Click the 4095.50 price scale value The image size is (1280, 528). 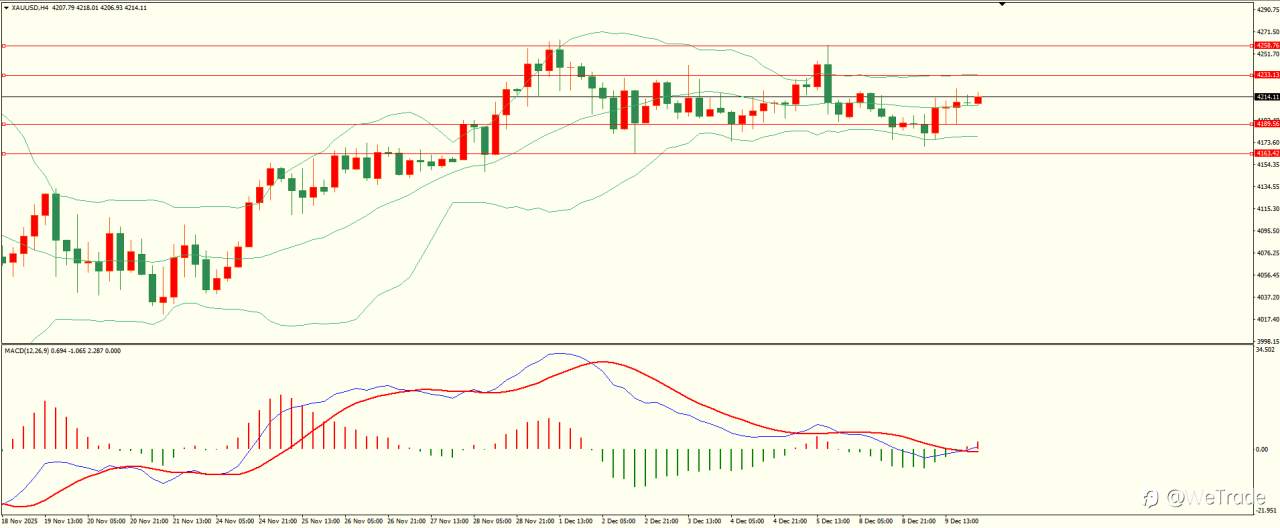point(1267,231)
